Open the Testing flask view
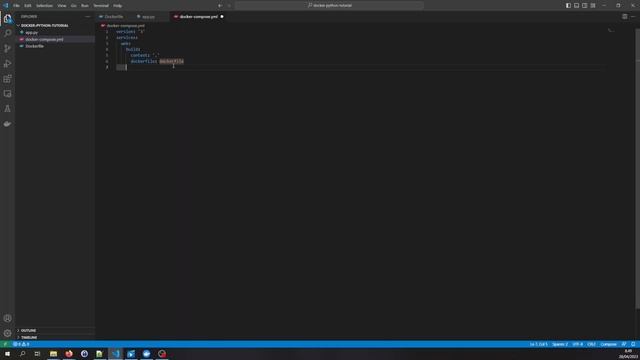 7,109
